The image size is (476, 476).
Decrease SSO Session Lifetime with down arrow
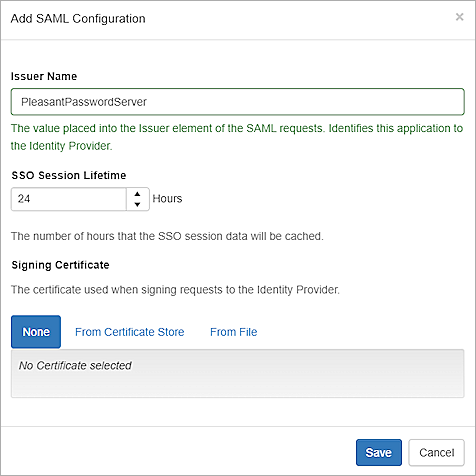pyautogui.click(x=137, y=204)
